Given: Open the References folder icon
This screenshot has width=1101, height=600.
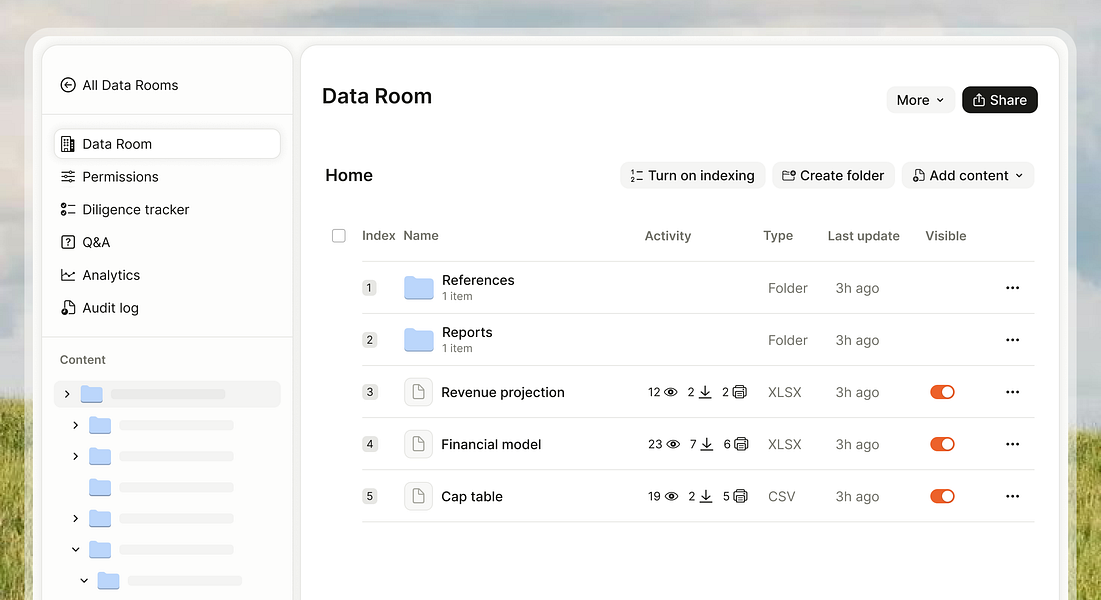Looking at the screenshot, I should (x=418, y=288).
